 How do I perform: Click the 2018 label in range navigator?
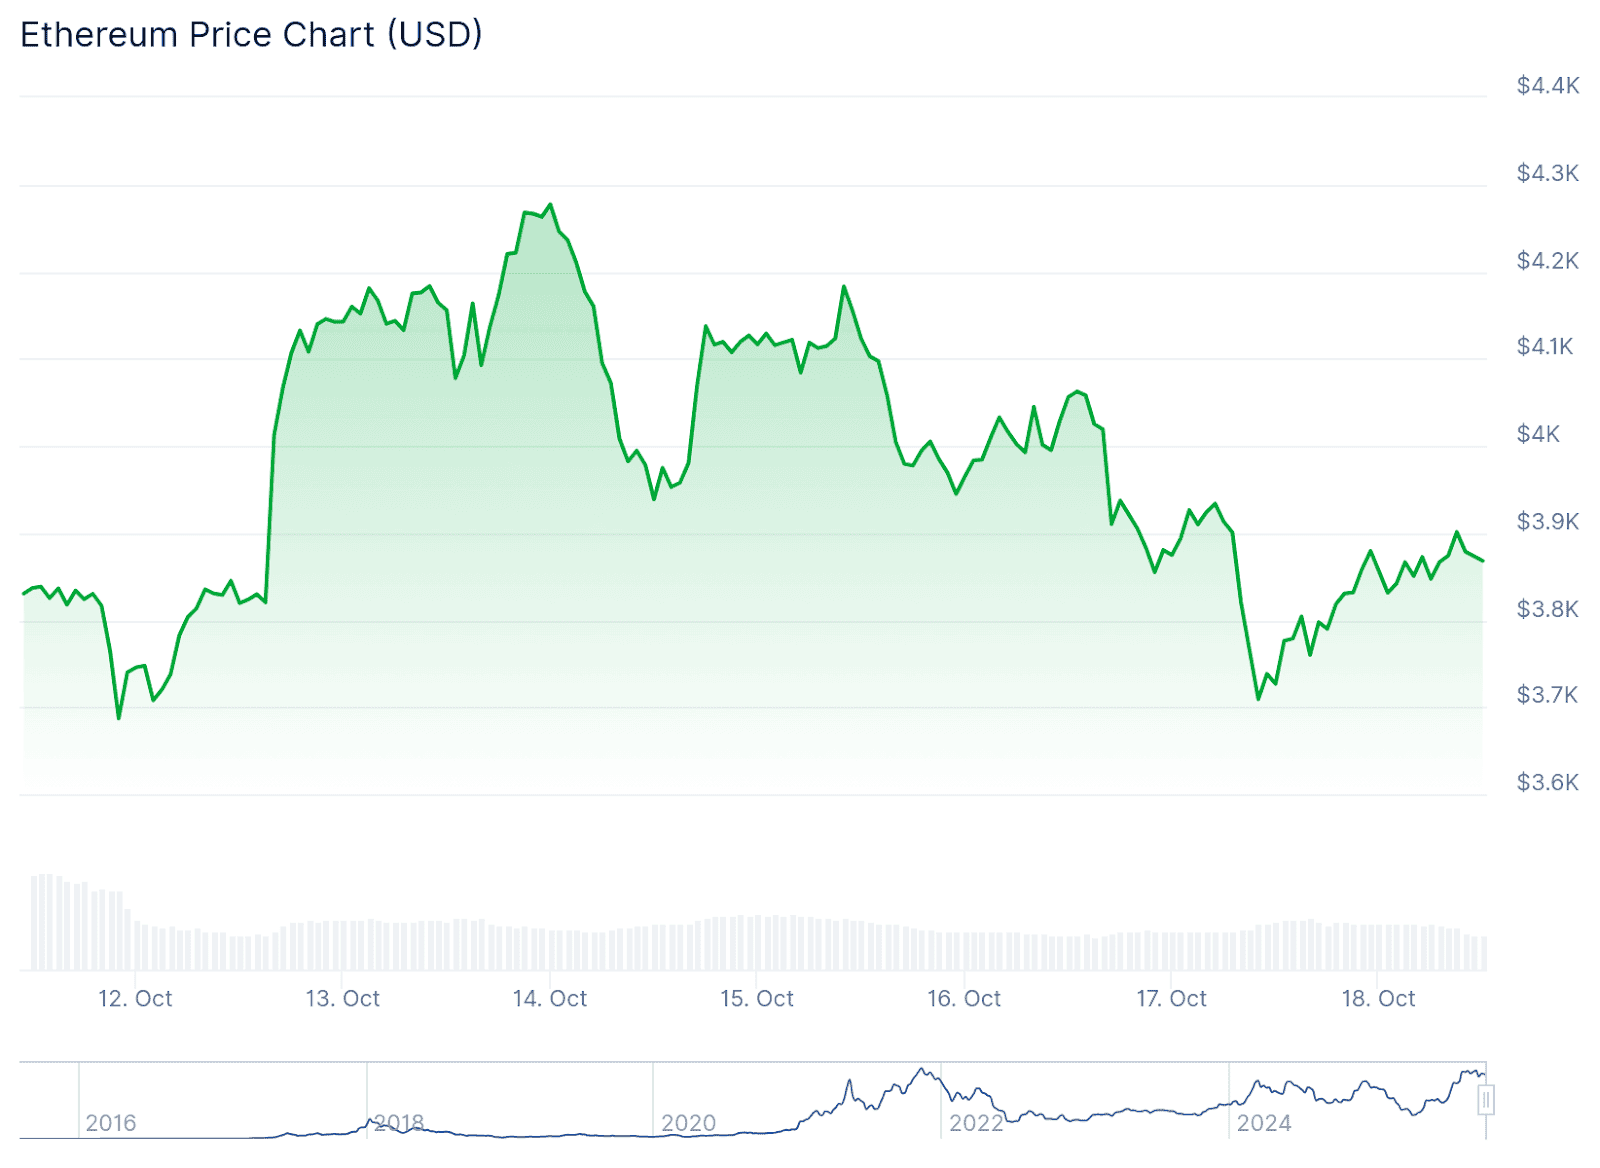pos(399,1123)
